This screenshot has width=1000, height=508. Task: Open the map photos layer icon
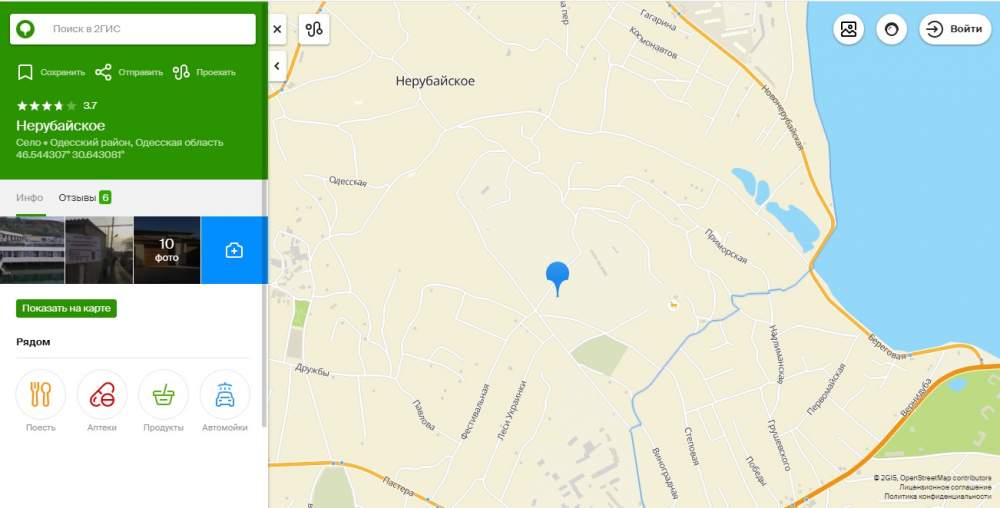tap(848, 29)
